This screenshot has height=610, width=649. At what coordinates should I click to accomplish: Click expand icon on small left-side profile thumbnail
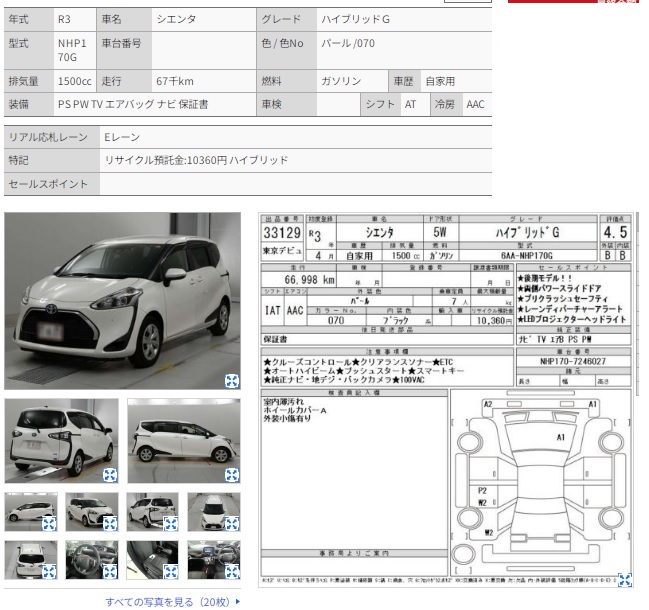tap(49, 524)
